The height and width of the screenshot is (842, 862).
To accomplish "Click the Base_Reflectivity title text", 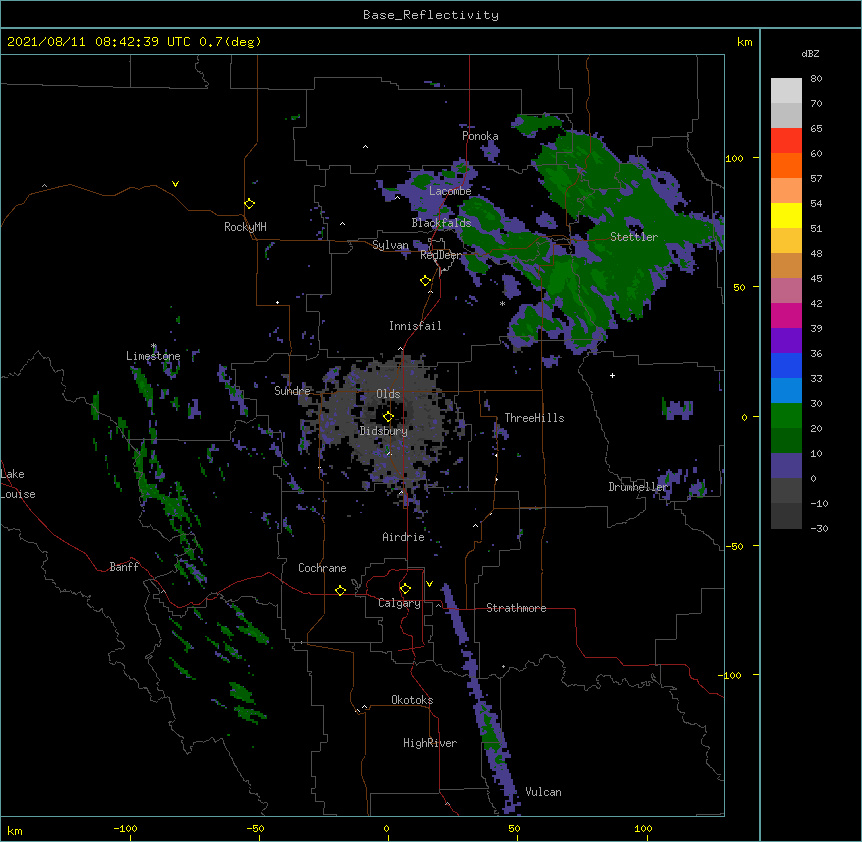I will 431,15.
